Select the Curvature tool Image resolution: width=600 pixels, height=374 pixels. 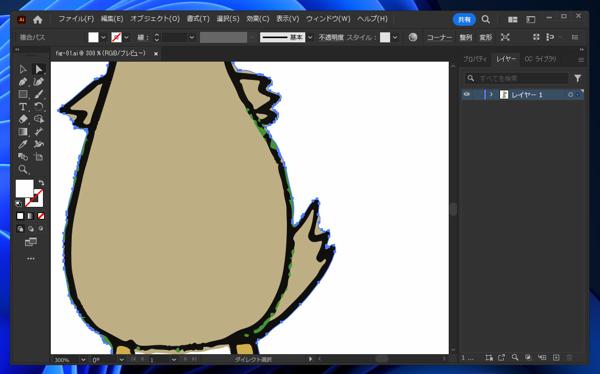(39, 82)
